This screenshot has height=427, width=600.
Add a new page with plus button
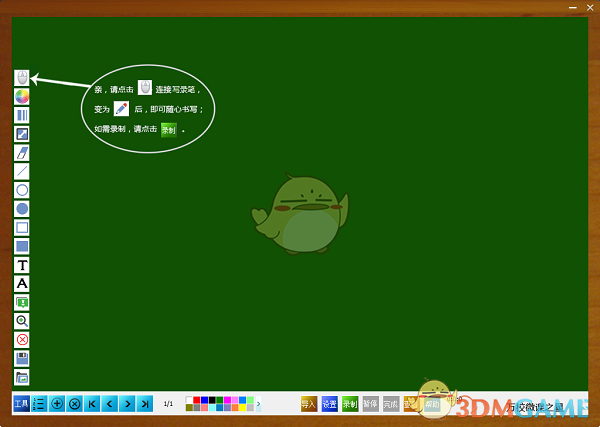tap(57, 404)
